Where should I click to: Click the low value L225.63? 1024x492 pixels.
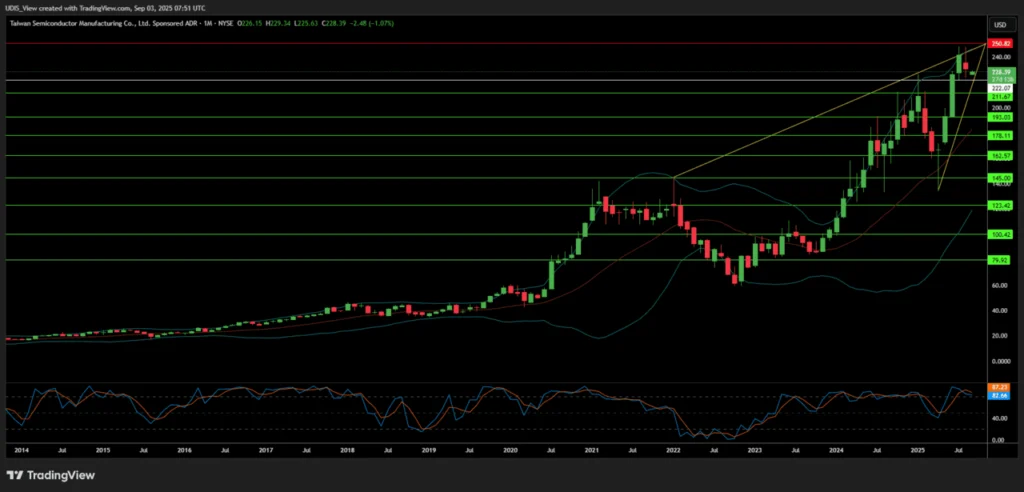coord(304,24)
